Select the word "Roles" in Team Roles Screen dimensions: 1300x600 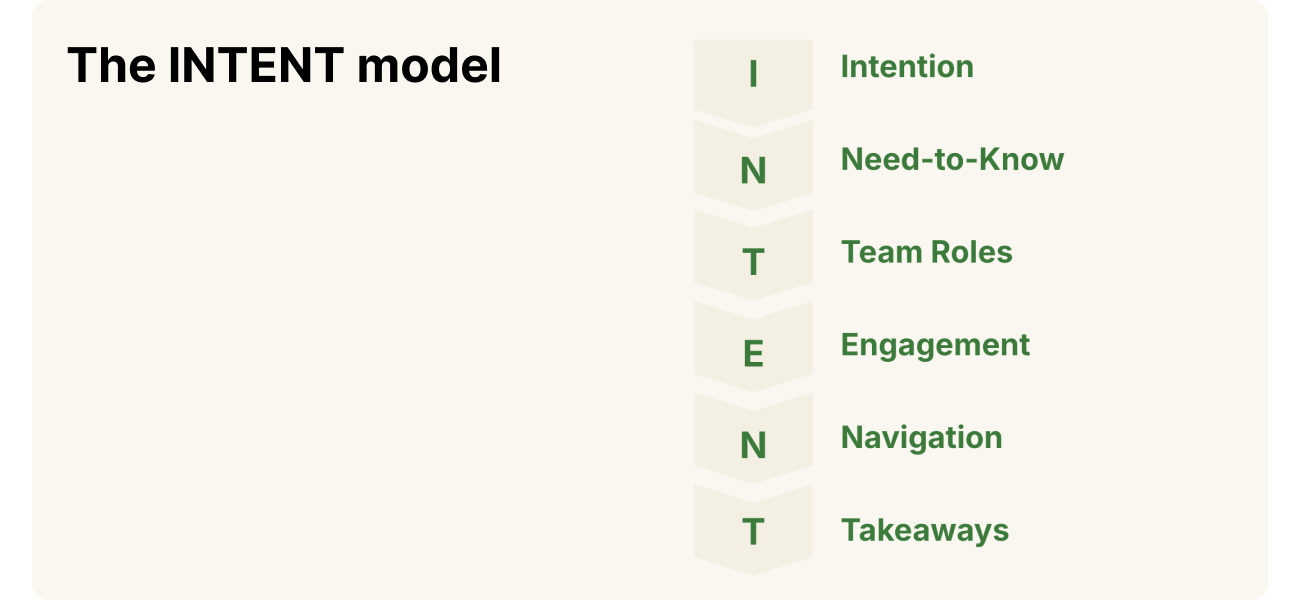[x=971, y=252]
